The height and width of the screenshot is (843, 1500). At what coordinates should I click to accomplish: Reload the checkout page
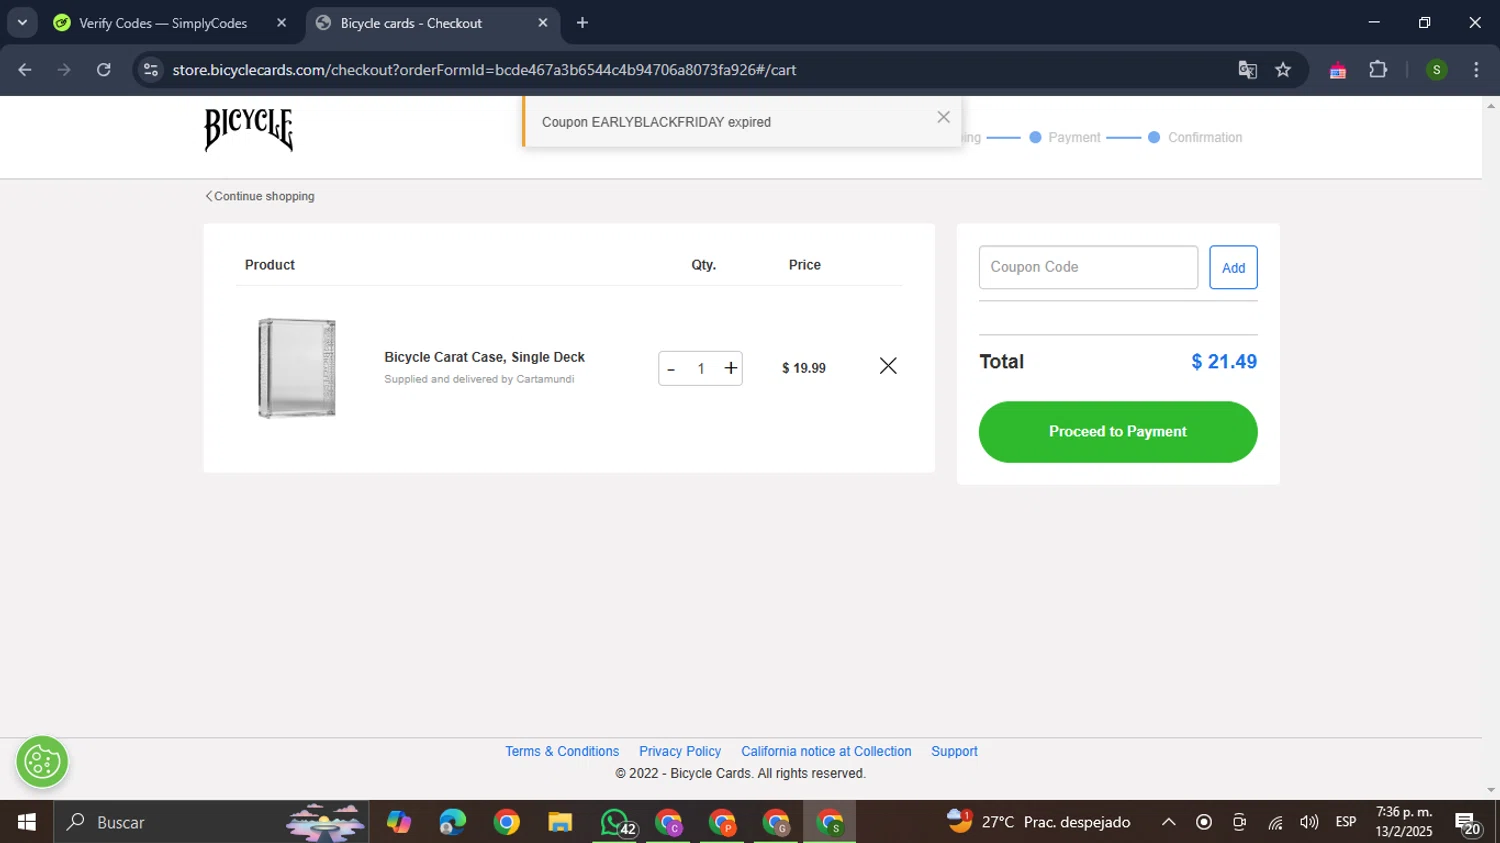tap(103, 70)
